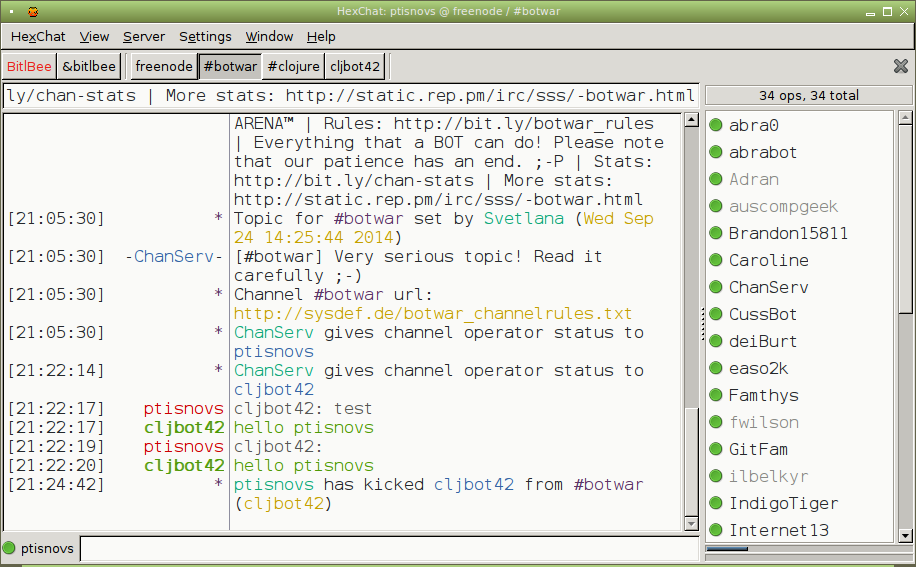Click the ptisnovs nick button
The width and height of the screenshot is (916, 567).
[x=47, y=549]
